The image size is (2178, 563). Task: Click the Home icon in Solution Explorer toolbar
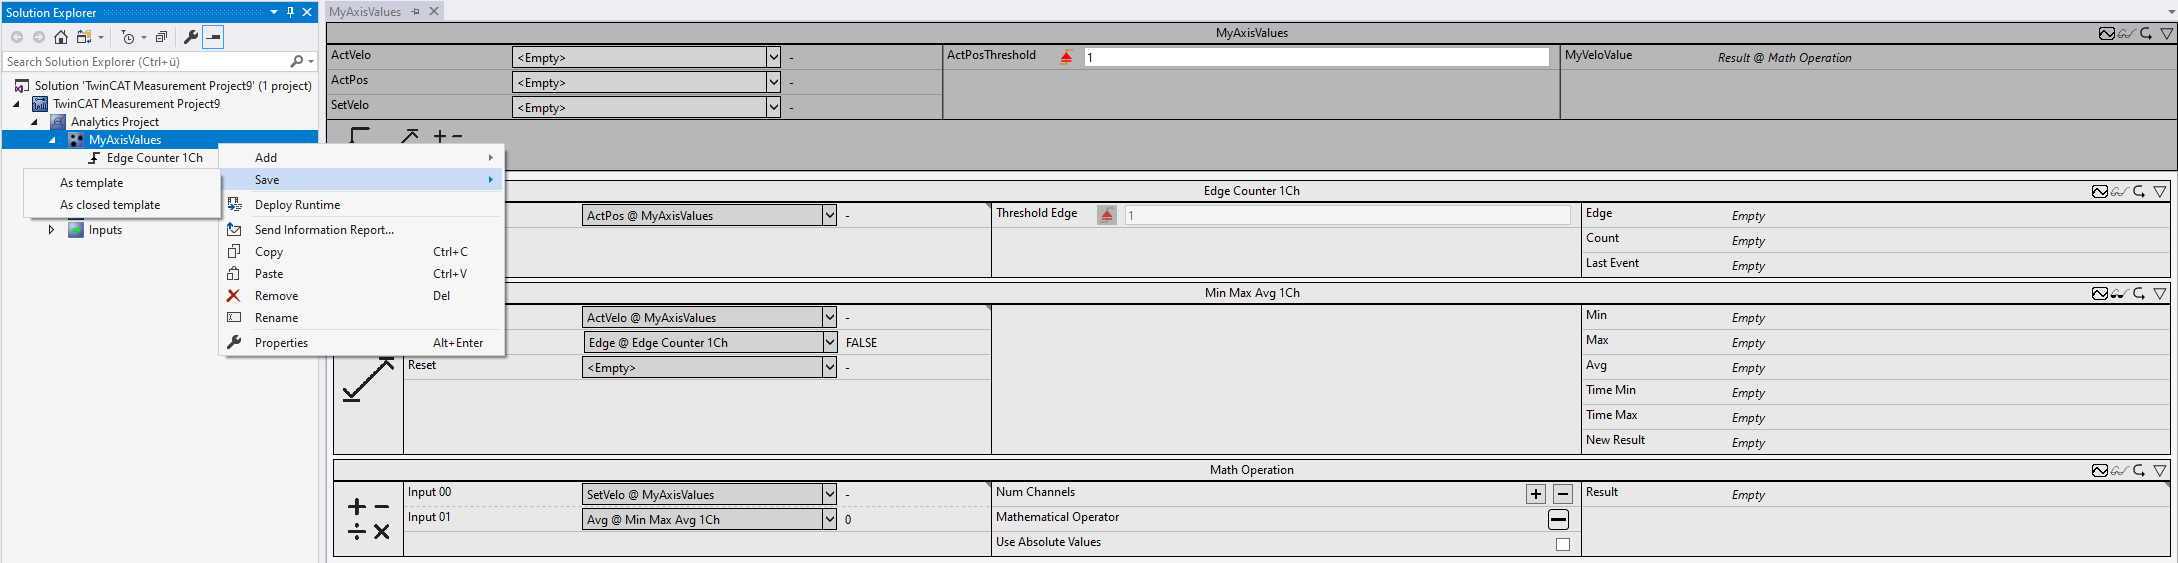pos(61,37)
